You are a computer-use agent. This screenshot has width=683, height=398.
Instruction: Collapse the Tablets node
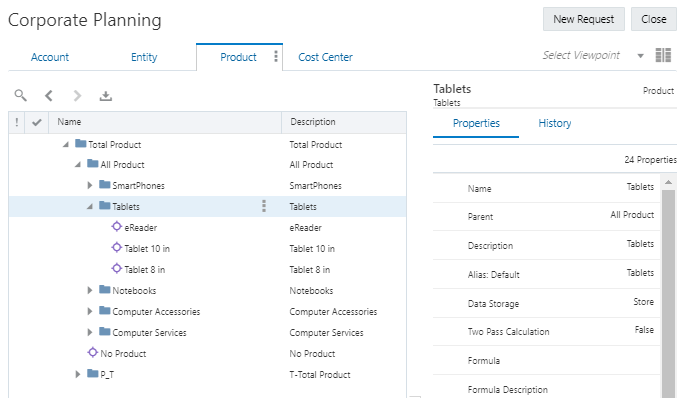coord(90,206)
